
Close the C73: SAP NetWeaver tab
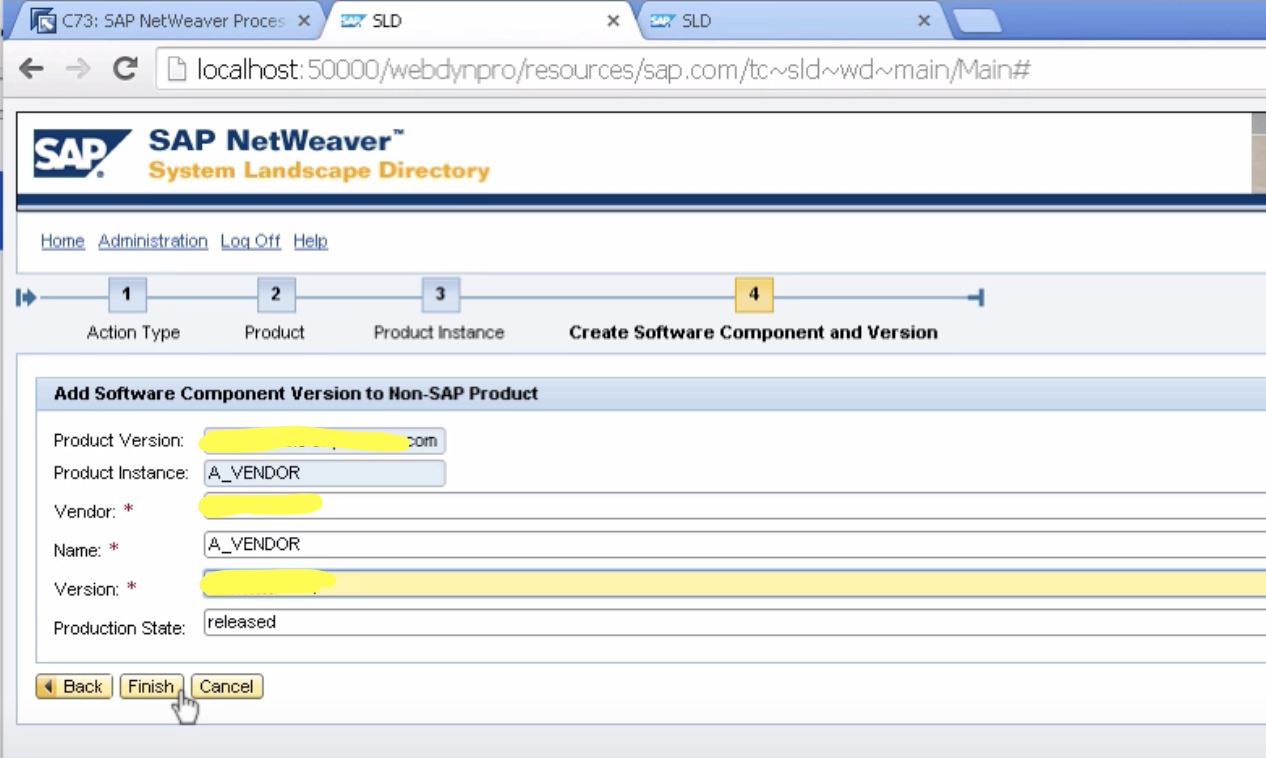(304, 20)
